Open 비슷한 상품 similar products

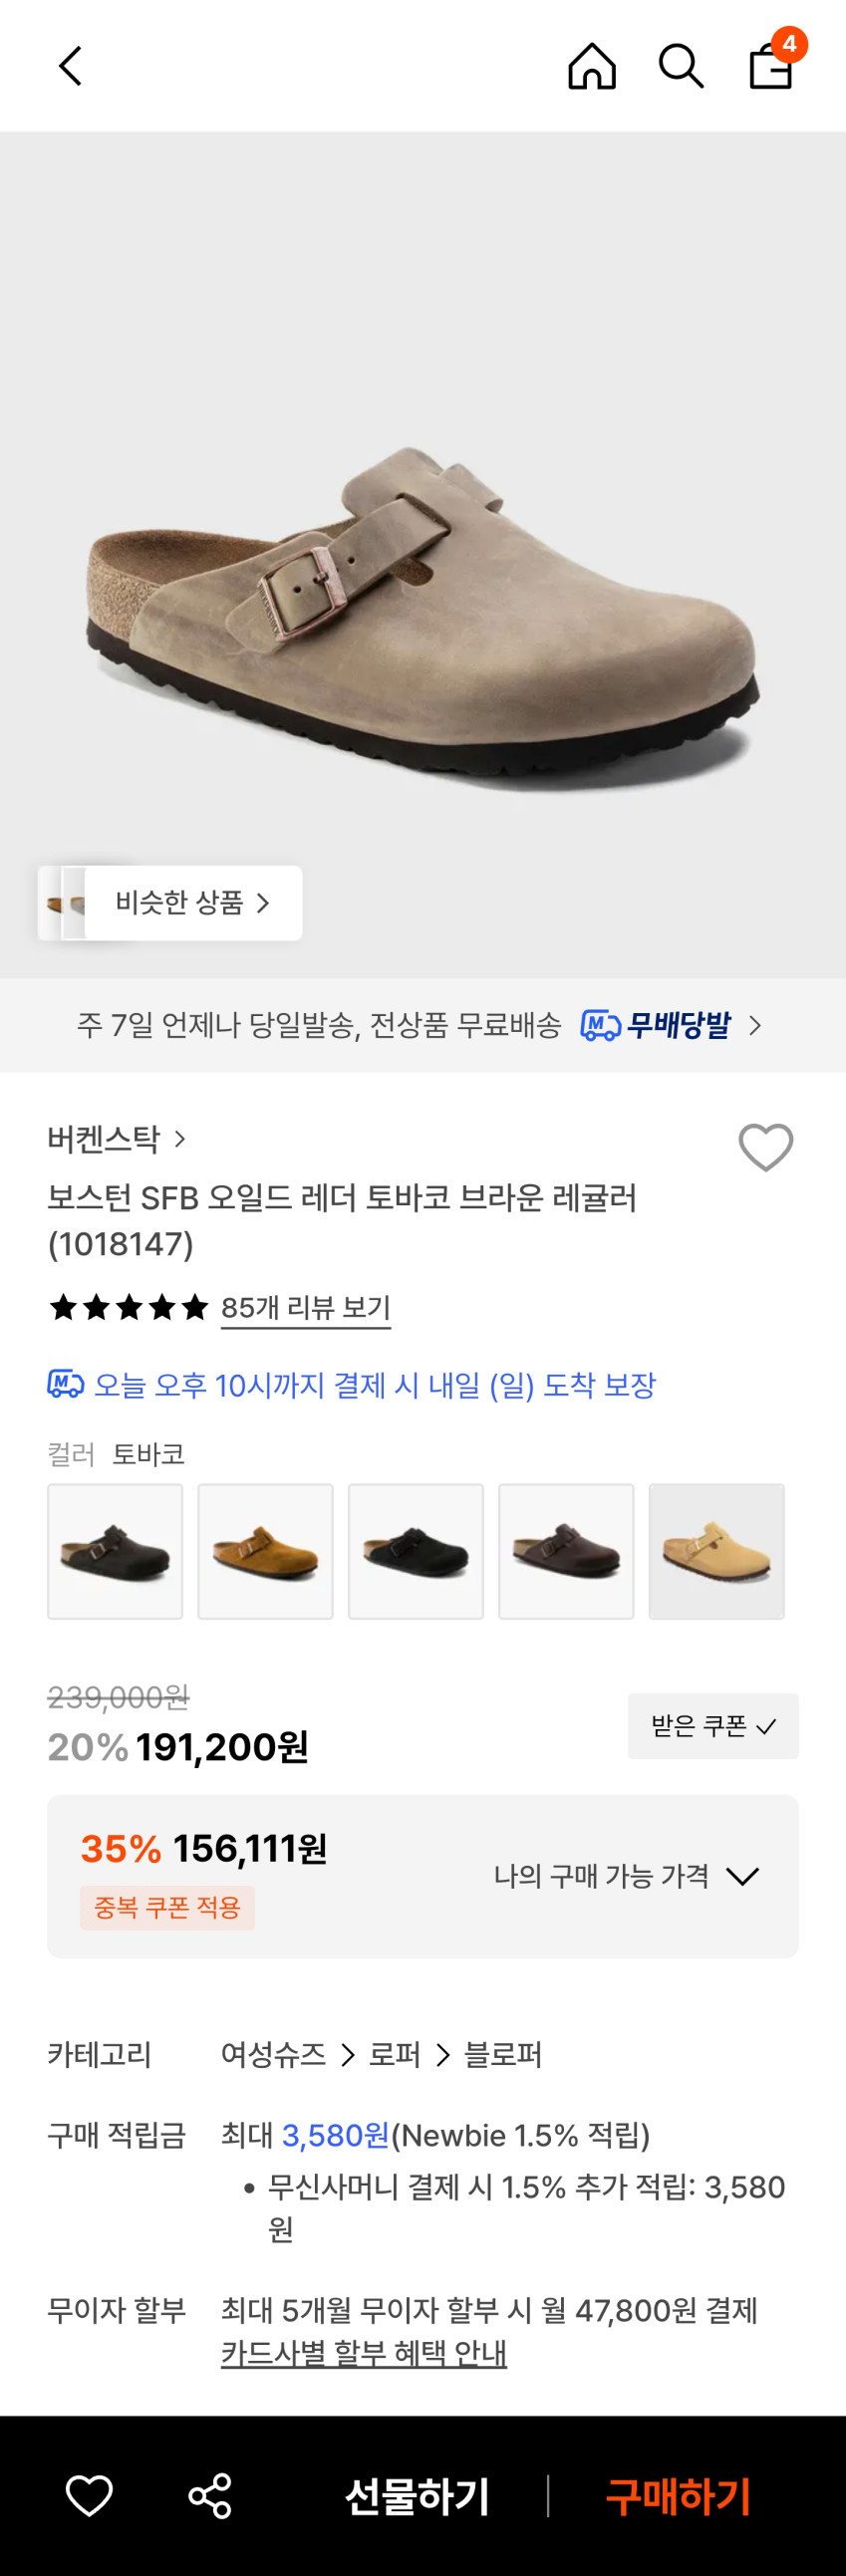[x=192, y=903]
